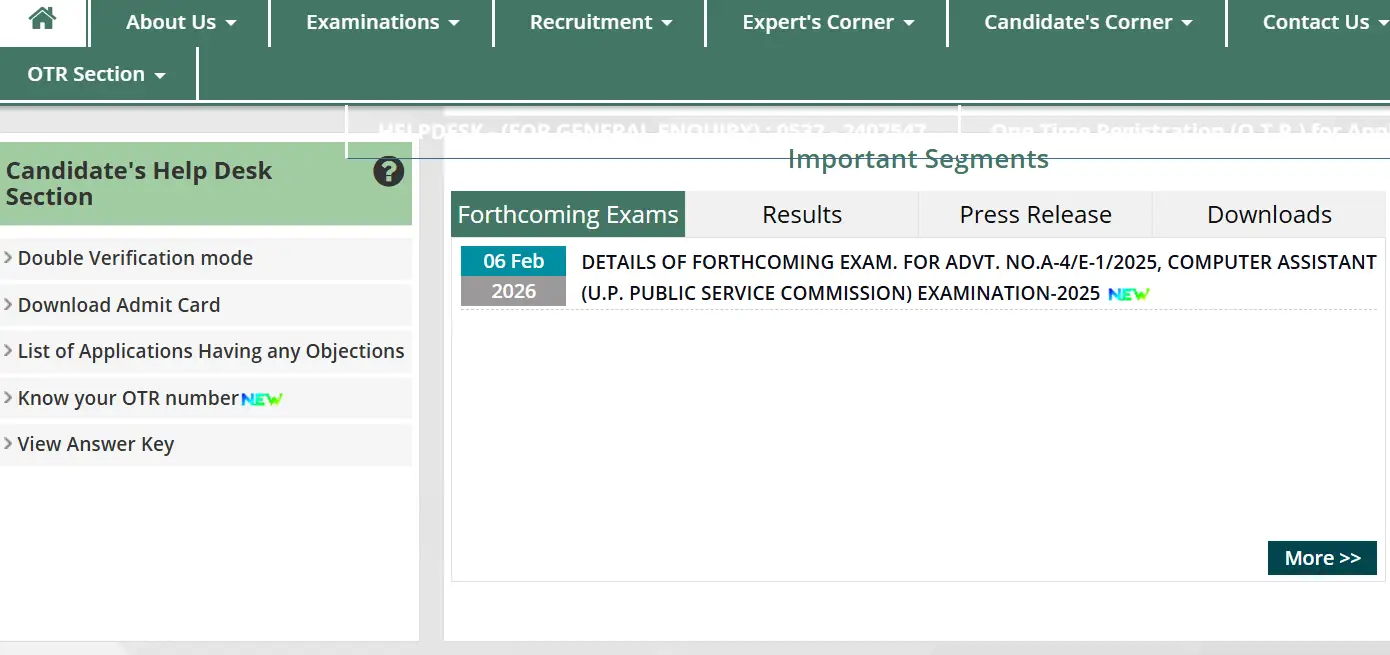This screenshot has height=655, width=1390.
Task: Switch to the Results tab
Action: pyautogui.click(x=802, y=214)
